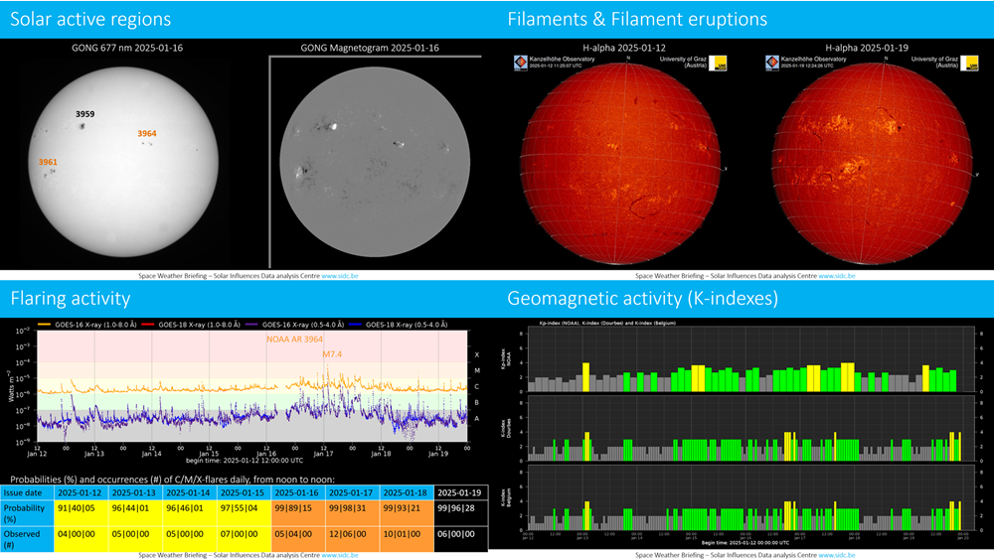Click the University of Graz logo on the 2025-01-12 image
994x560 pixels.
718,63
